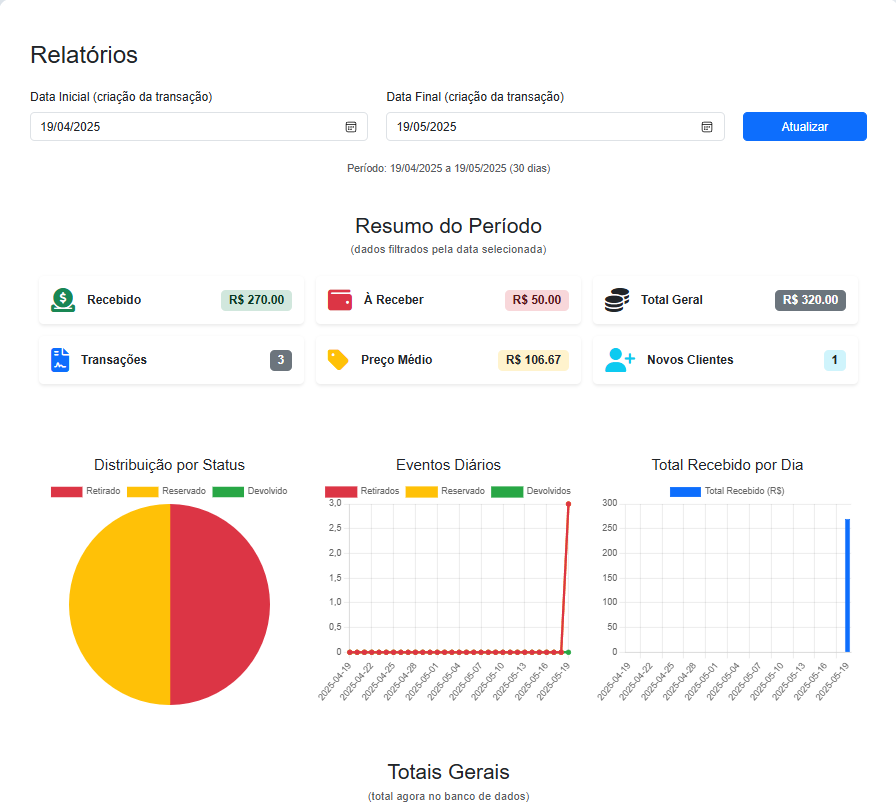Toggle Retirado legend in pie chart
This screenshot has height=809, width=896.
pyautogui.click(x=86, y=491)
